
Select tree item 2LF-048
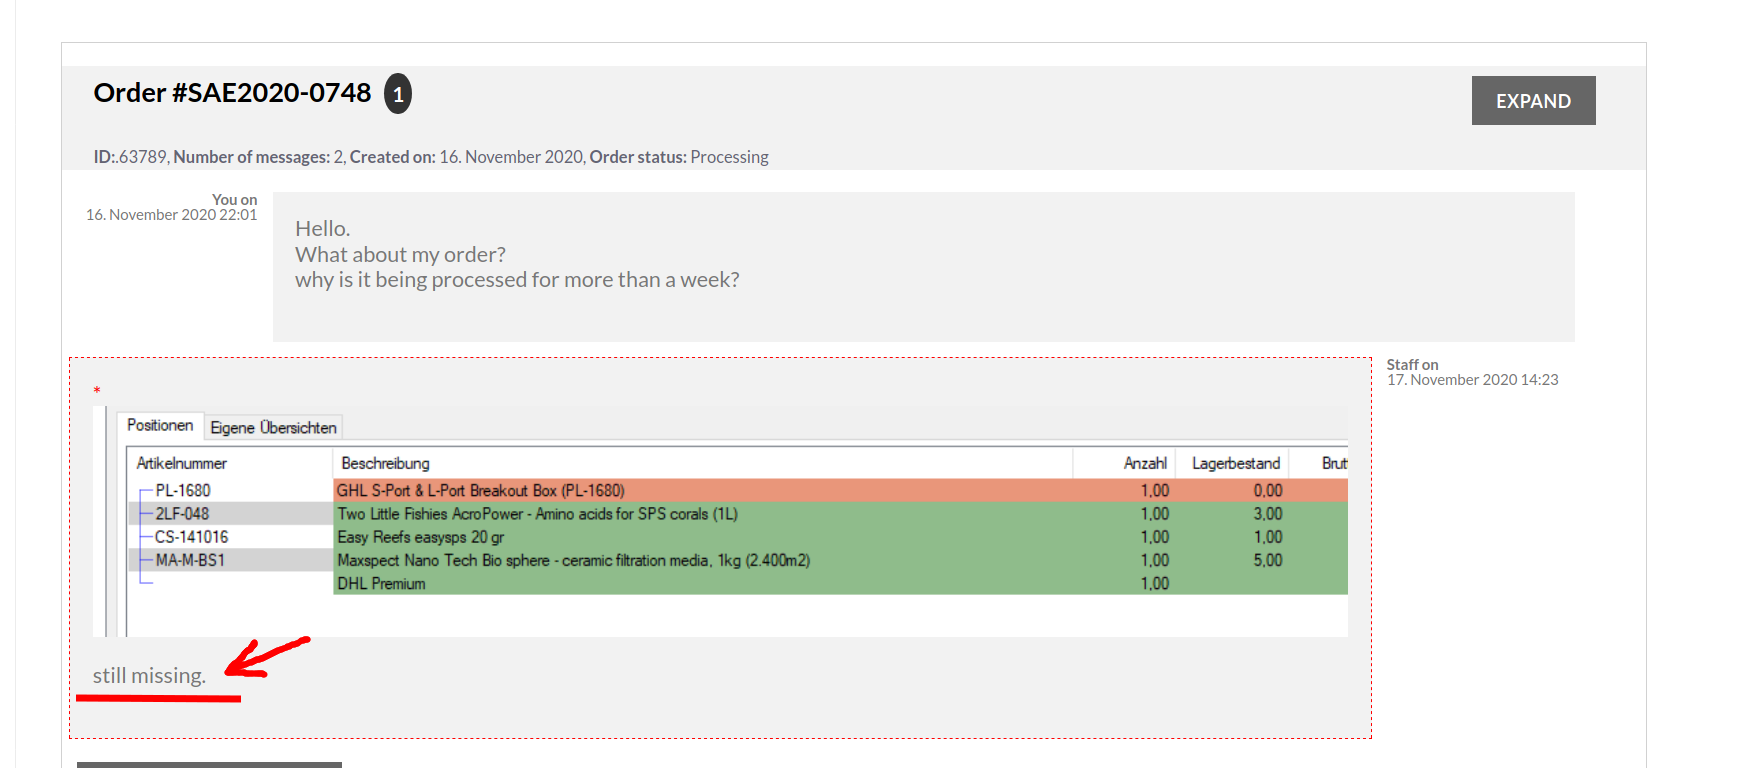click(x=182, y=514)
